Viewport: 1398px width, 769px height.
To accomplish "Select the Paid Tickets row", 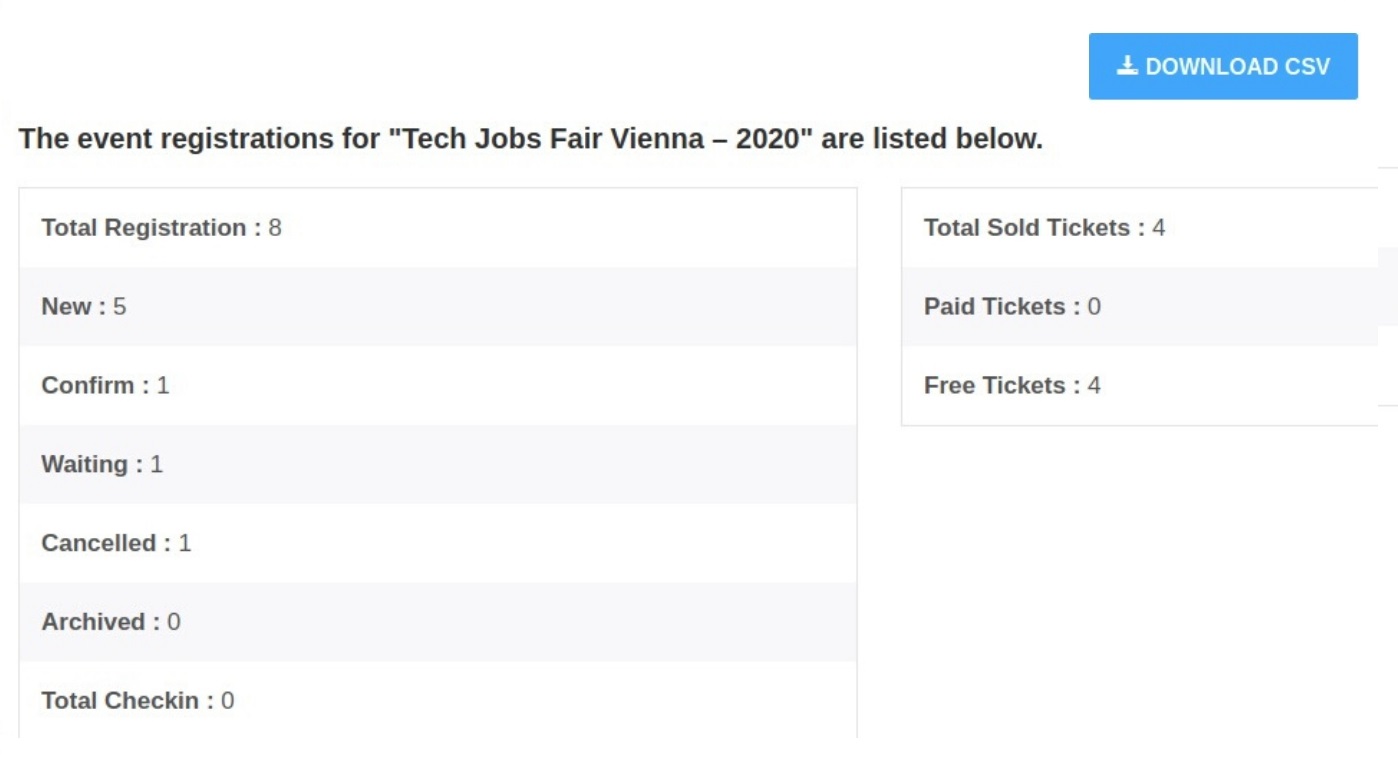I will coord(1140,307).
